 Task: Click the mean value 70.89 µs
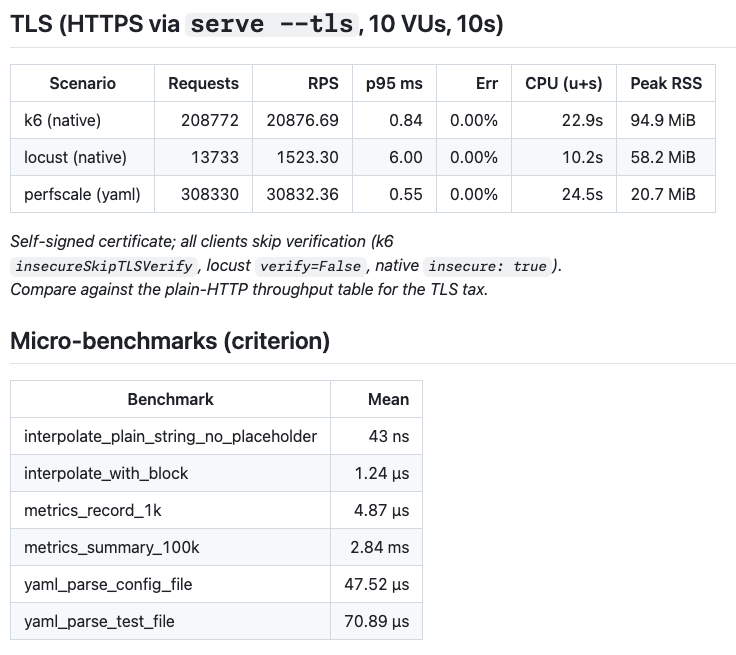376,622
